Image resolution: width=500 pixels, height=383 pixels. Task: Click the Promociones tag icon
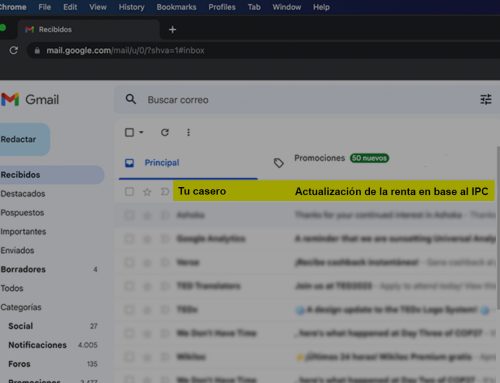coord(279,163)
